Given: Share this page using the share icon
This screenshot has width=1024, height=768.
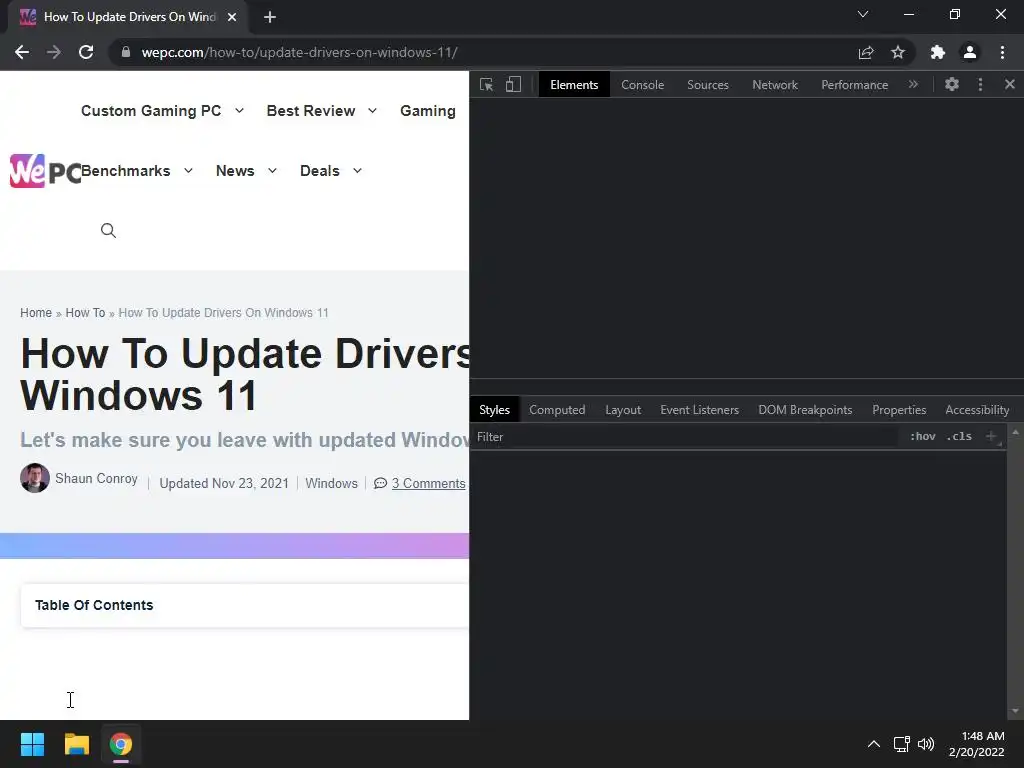Looking at the screenshot, I should pyautogui.click(x=866, y=52).
